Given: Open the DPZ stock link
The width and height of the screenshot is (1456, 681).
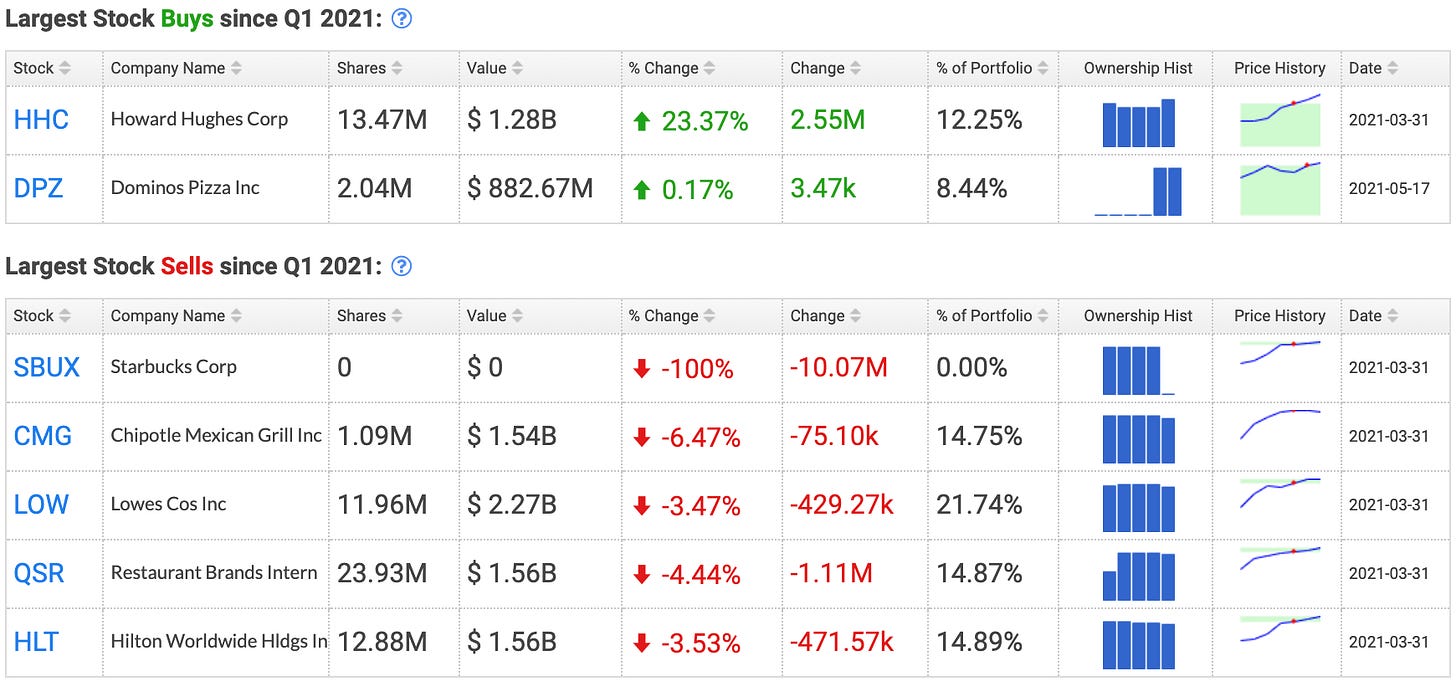Looking at the screenshot, I should (39, 188).
